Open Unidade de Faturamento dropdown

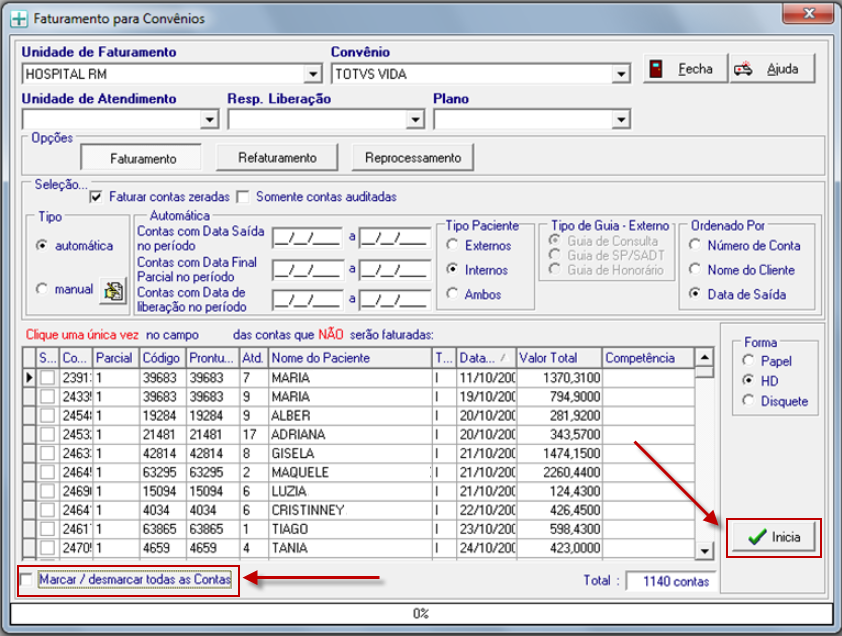(x=313, y=74)
